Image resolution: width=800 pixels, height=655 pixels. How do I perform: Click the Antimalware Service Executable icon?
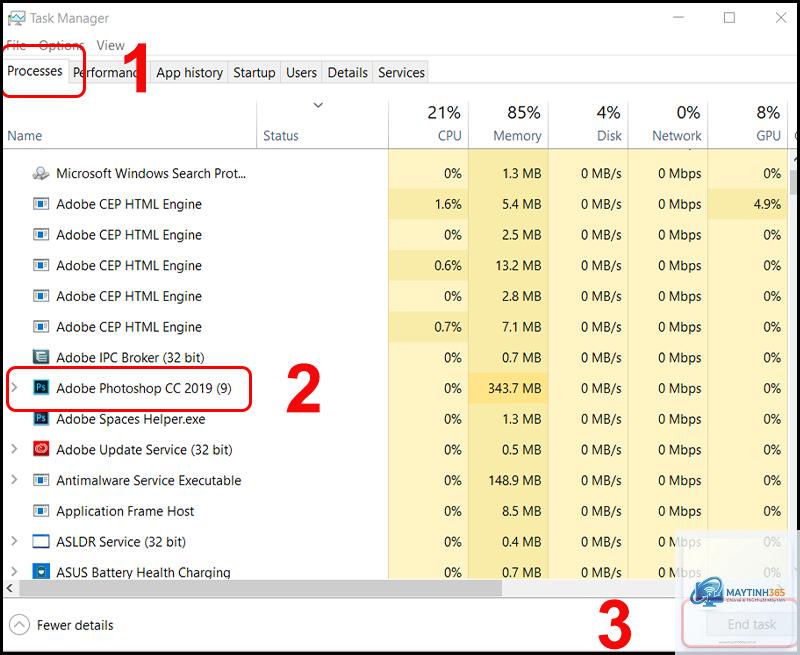pos(41,480)
